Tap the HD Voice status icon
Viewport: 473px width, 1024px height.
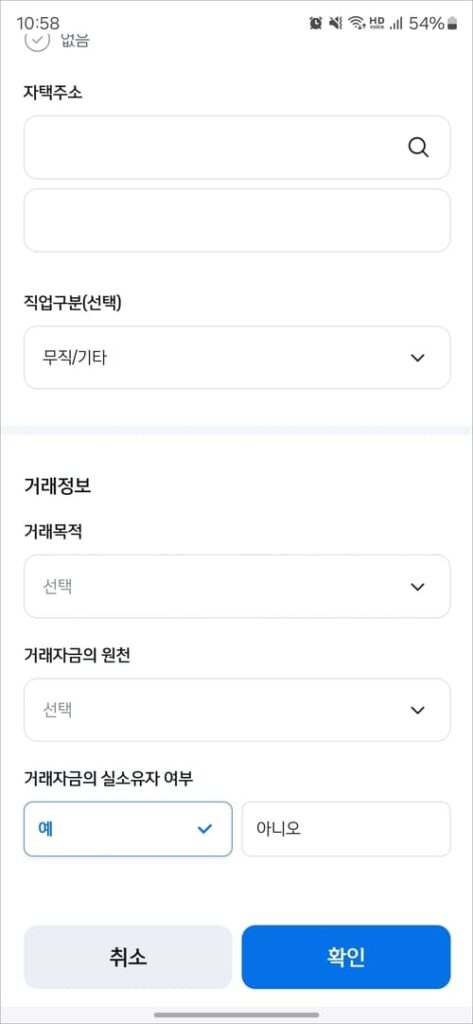377,24
